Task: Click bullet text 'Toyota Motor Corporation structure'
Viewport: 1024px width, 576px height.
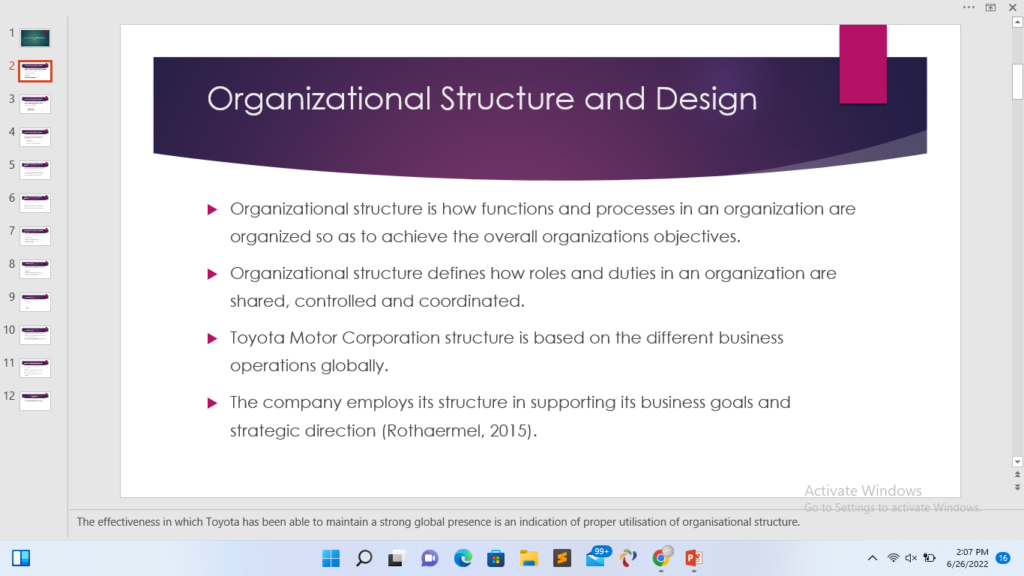Action: pos(506,351)
